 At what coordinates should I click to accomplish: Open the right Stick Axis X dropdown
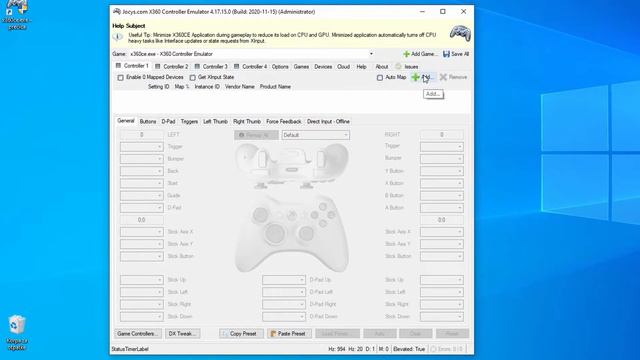point(442,232)
